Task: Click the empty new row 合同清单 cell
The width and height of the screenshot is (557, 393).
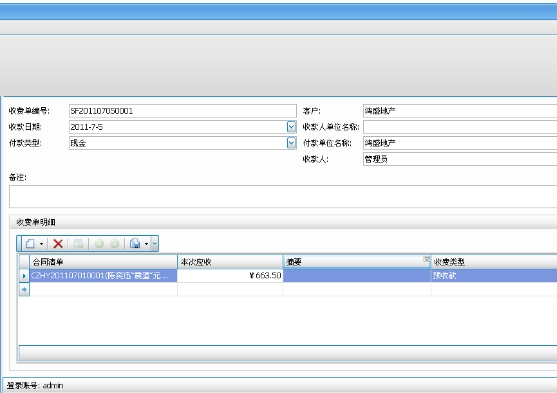Action: coord(103,290)
